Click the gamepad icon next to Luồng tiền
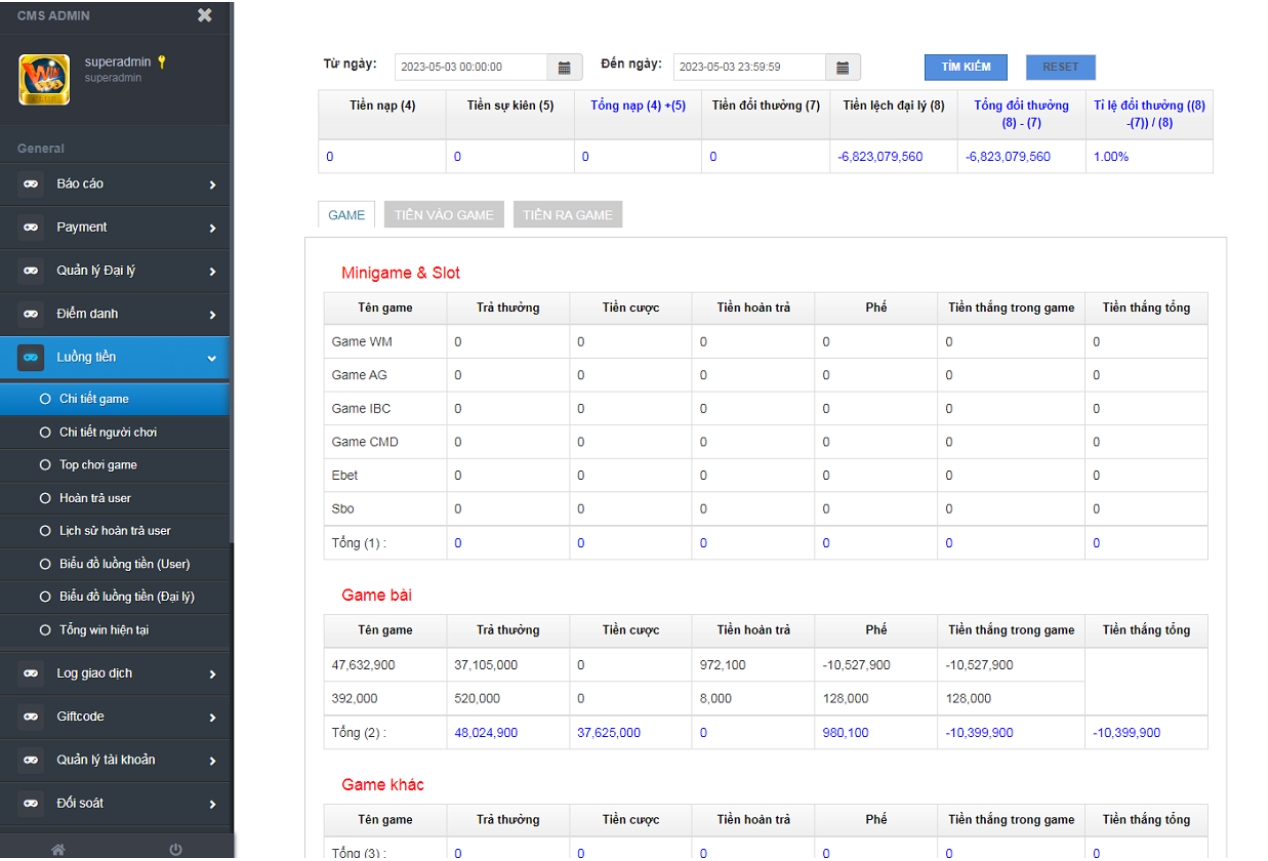The height and width of the screenshot is (861, 1268). tap(31, 357)
